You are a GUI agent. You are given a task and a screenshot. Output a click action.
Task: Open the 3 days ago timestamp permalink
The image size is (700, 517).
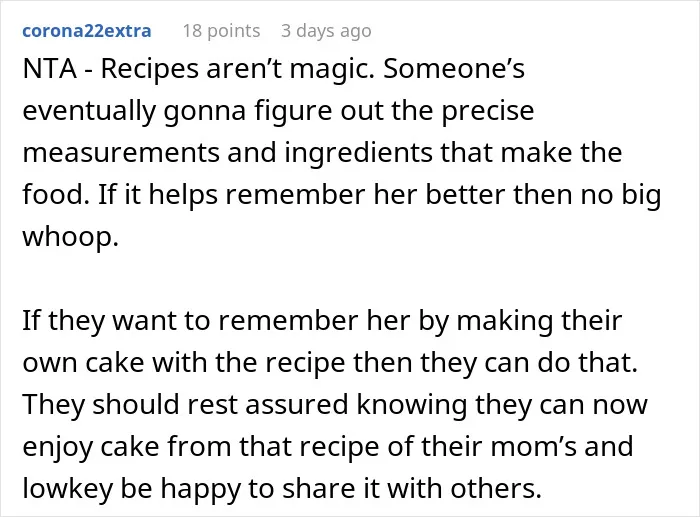click(x=326, y=31)
